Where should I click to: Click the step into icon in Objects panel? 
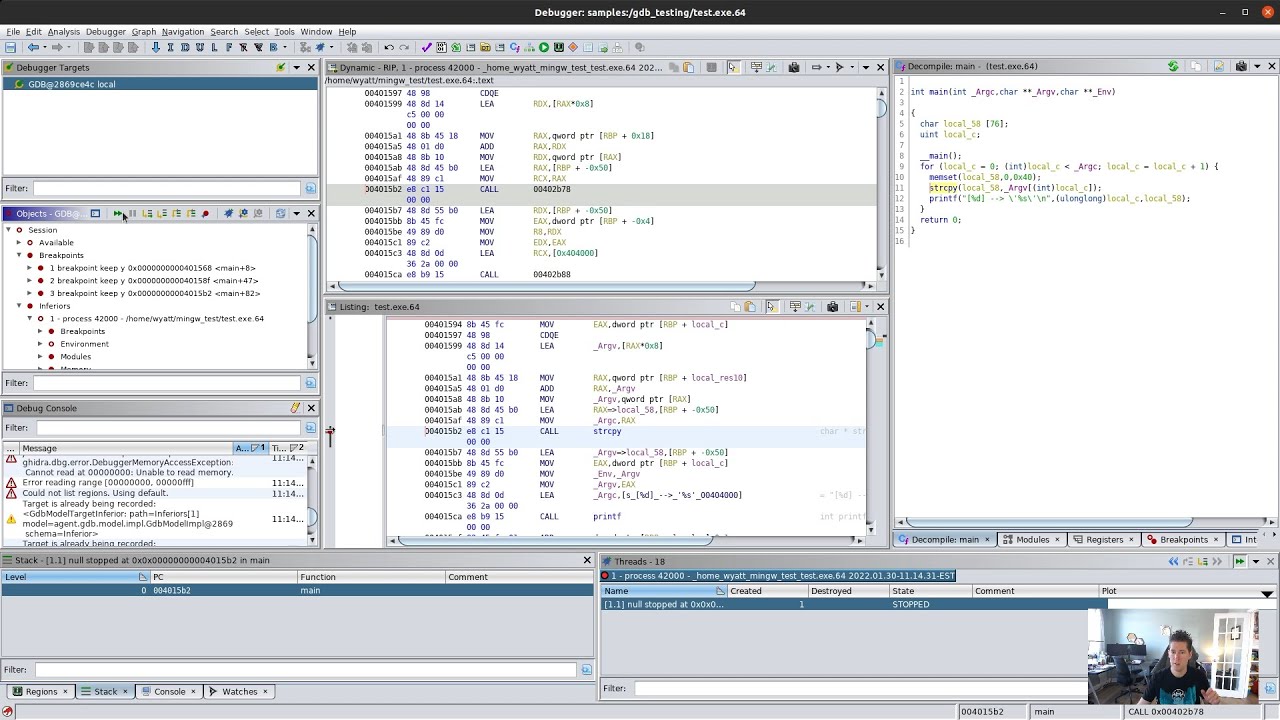click(x=147, y=213)
